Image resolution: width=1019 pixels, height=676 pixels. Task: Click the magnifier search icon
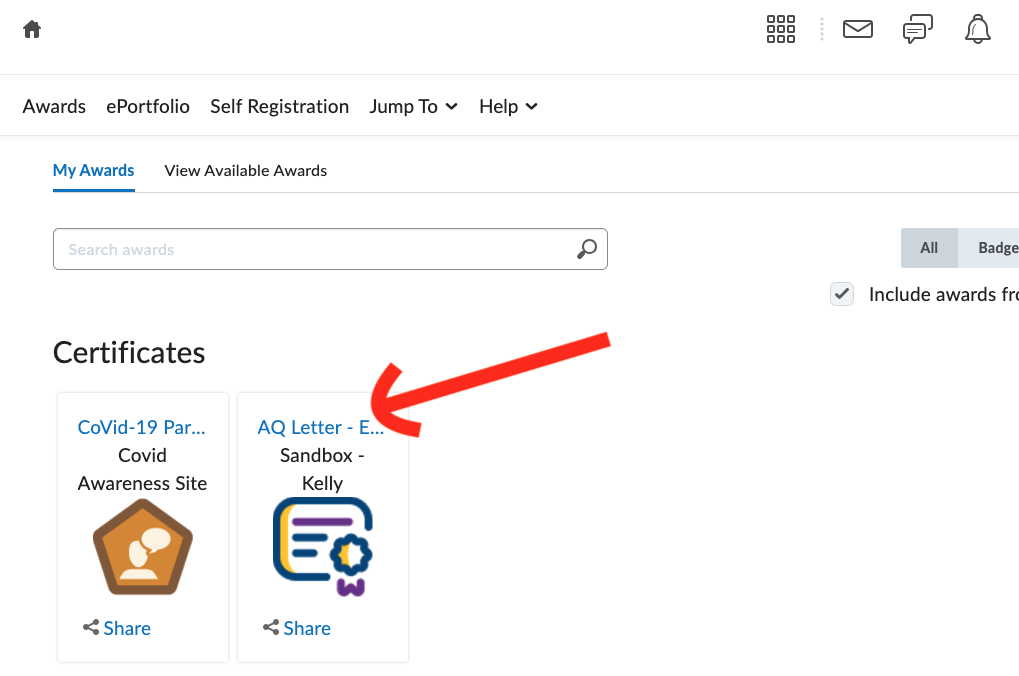coord(587,249)
